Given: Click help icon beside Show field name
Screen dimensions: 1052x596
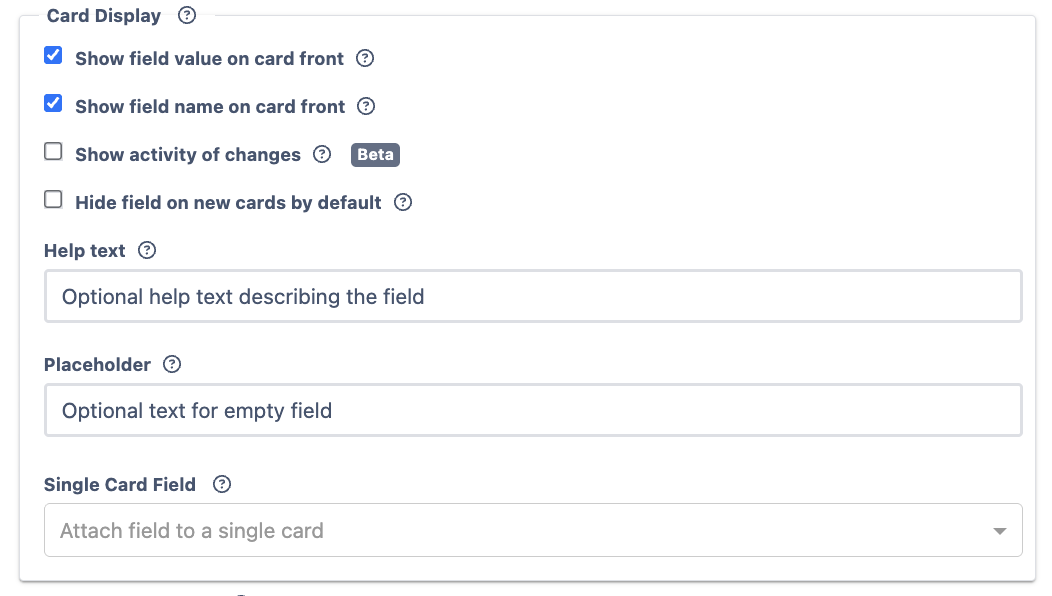Looking at the screenshot, I should pyautogui.click(x=366, y=106).
